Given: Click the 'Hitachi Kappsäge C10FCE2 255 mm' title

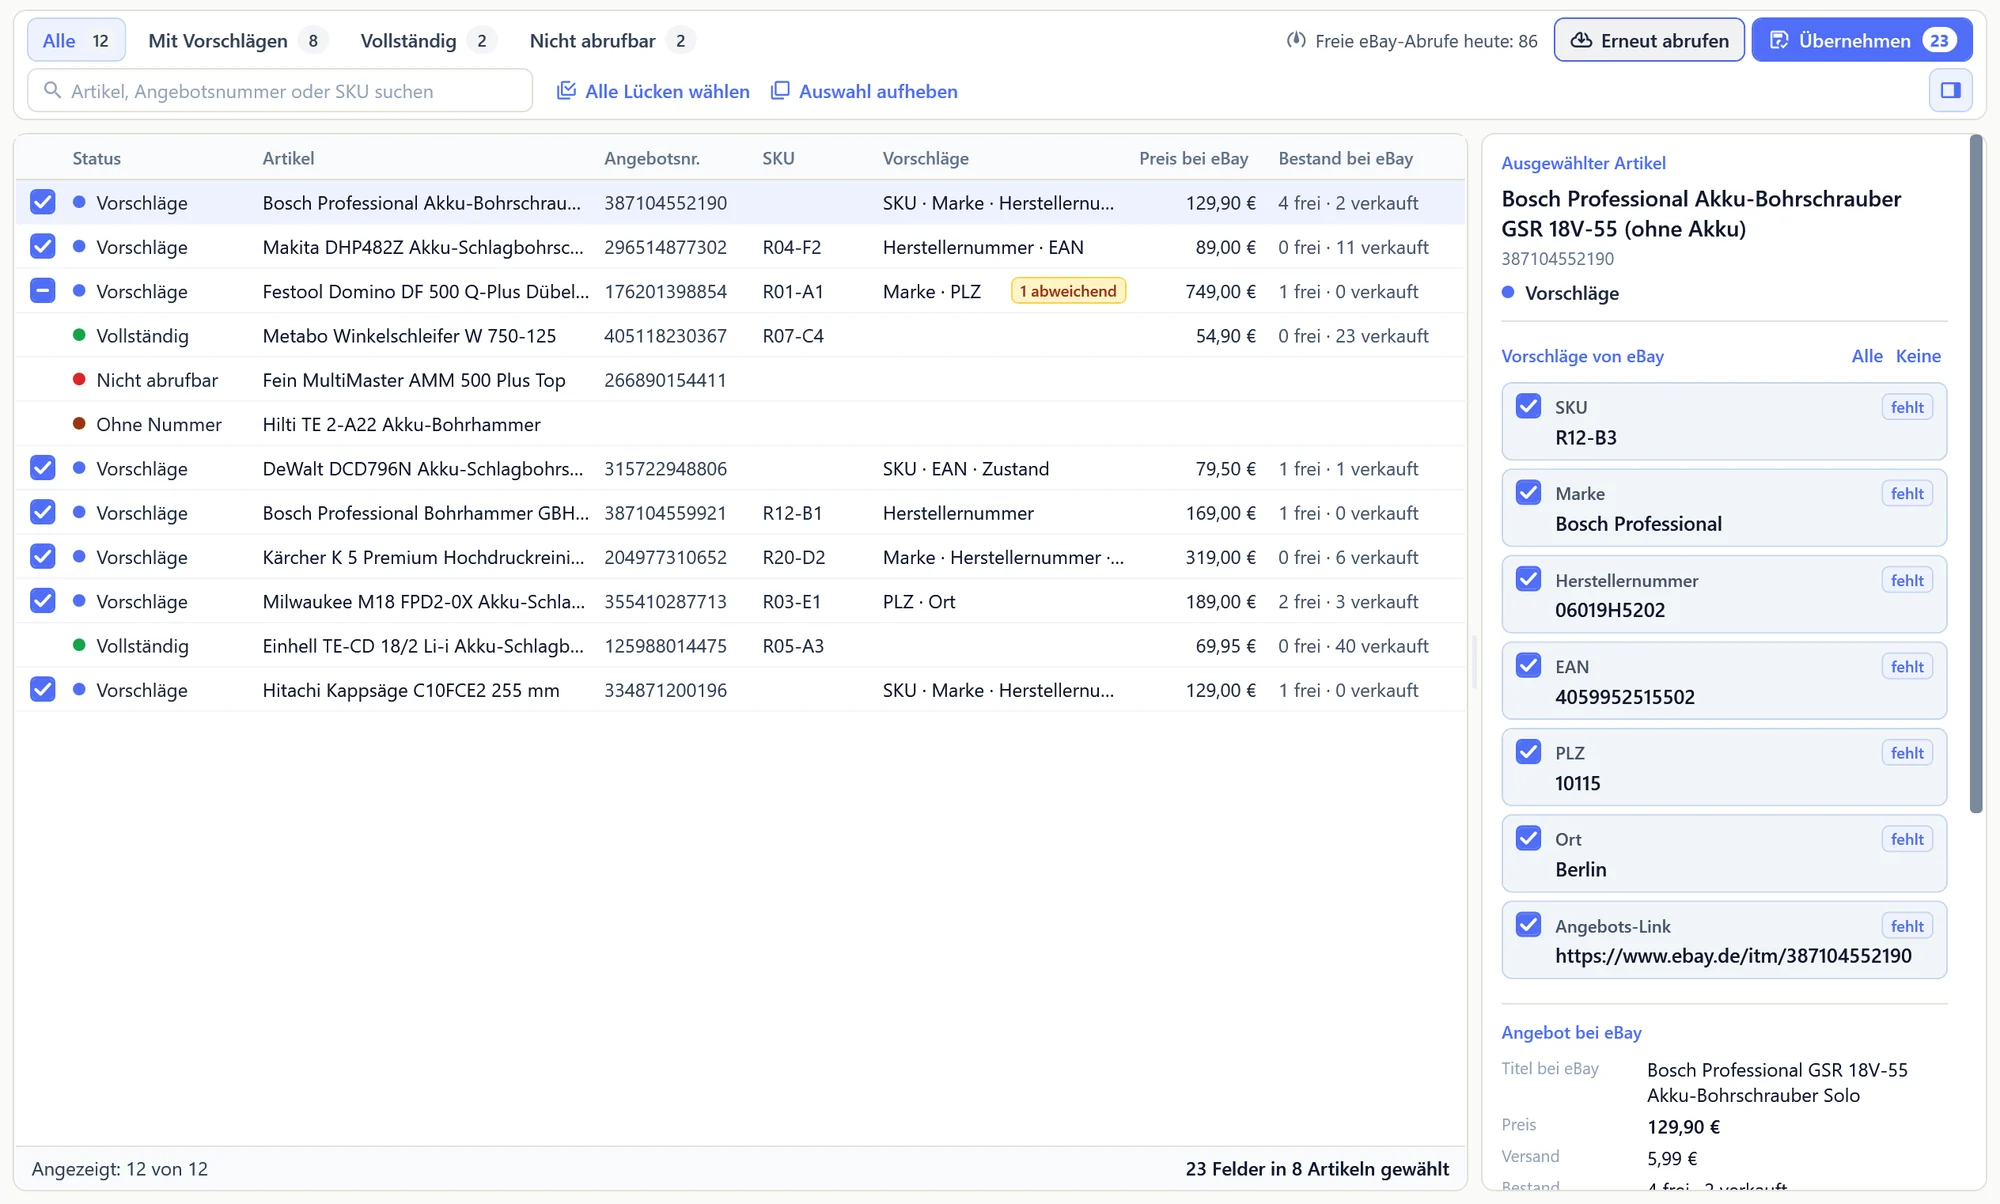Looking at the screenshot, I should (411, 690).
